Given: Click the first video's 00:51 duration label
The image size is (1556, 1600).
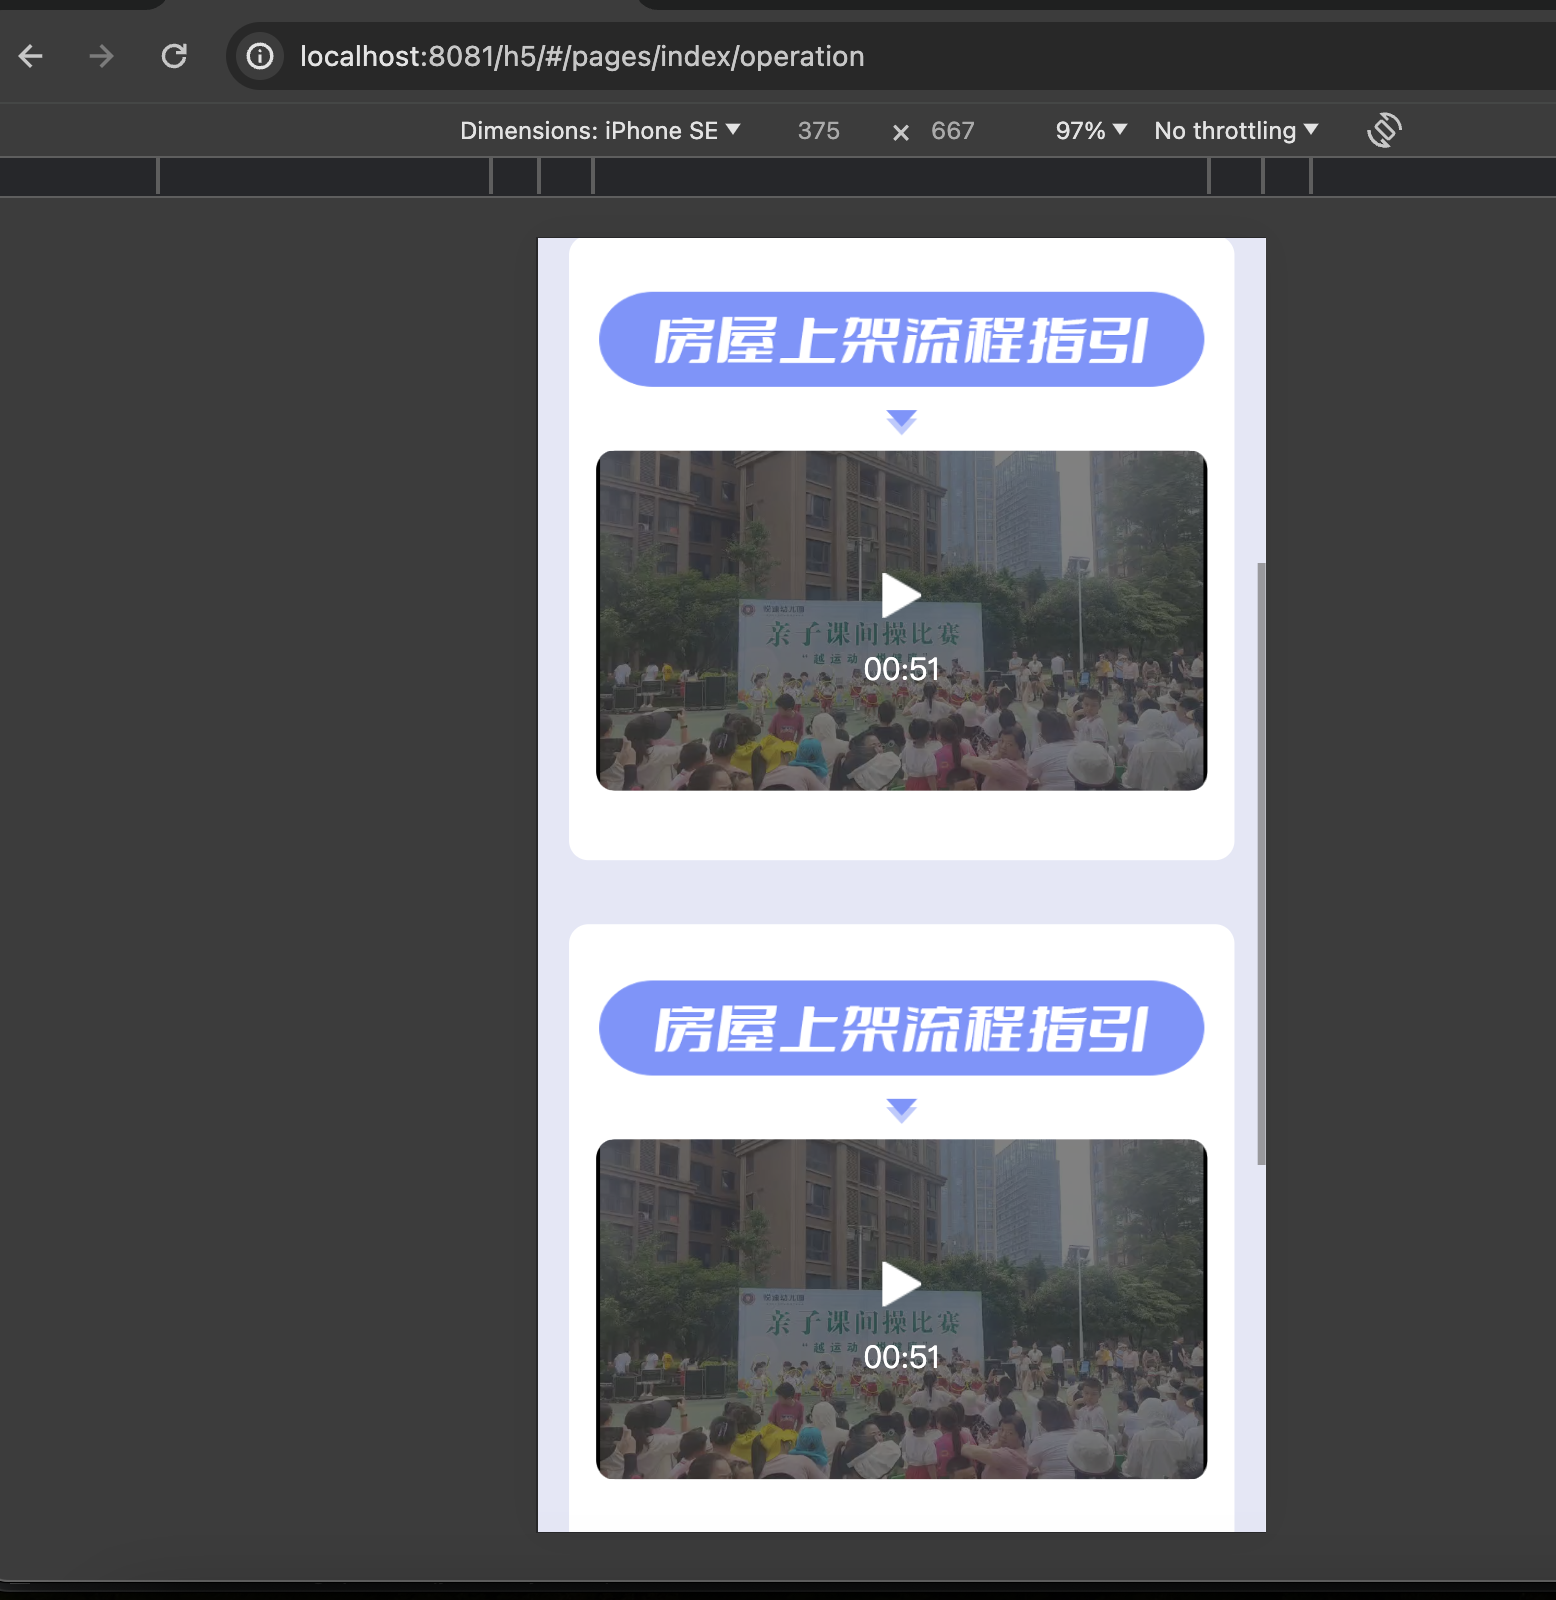Looking at the screenshot, I should (901, 669).
